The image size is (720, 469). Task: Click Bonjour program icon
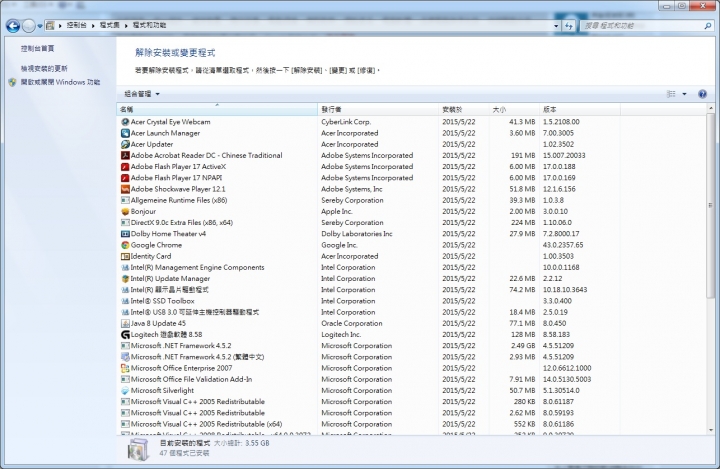125,211
